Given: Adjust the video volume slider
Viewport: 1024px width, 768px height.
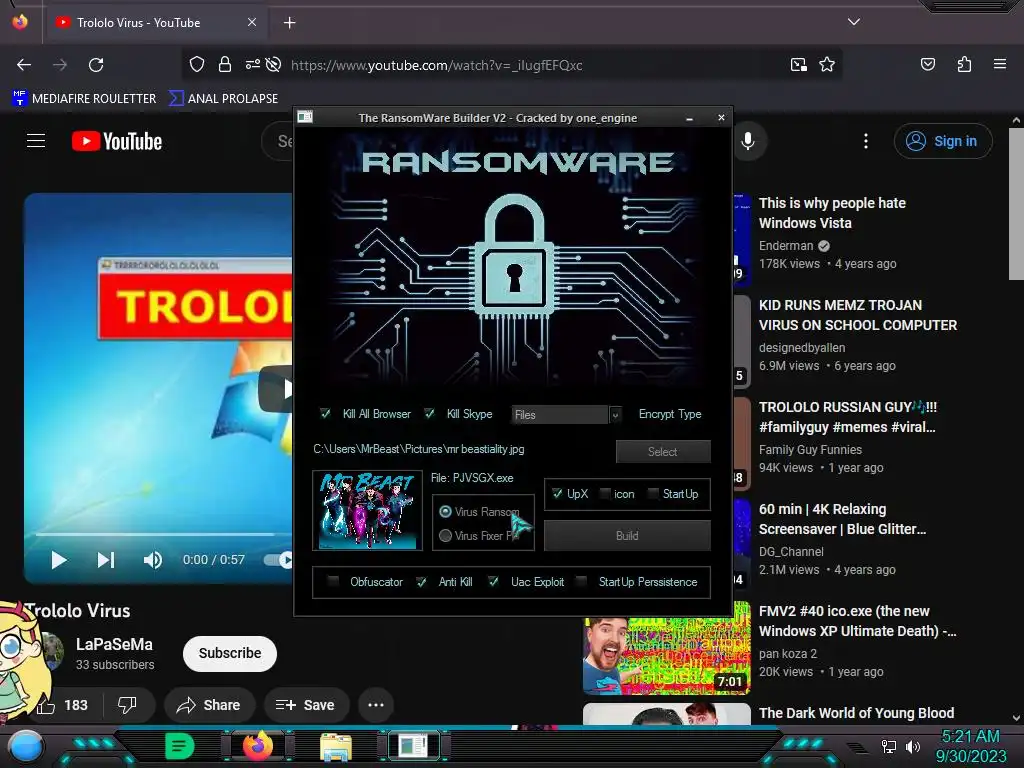Looking at the screenshot, I should point(278,560).
